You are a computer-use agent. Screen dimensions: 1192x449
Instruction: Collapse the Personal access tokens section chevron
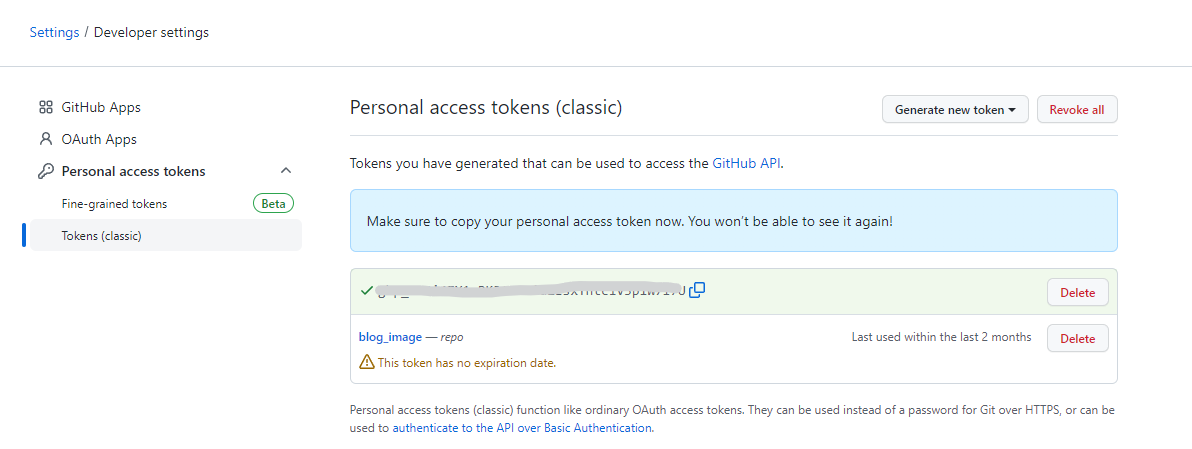[286, 171]
